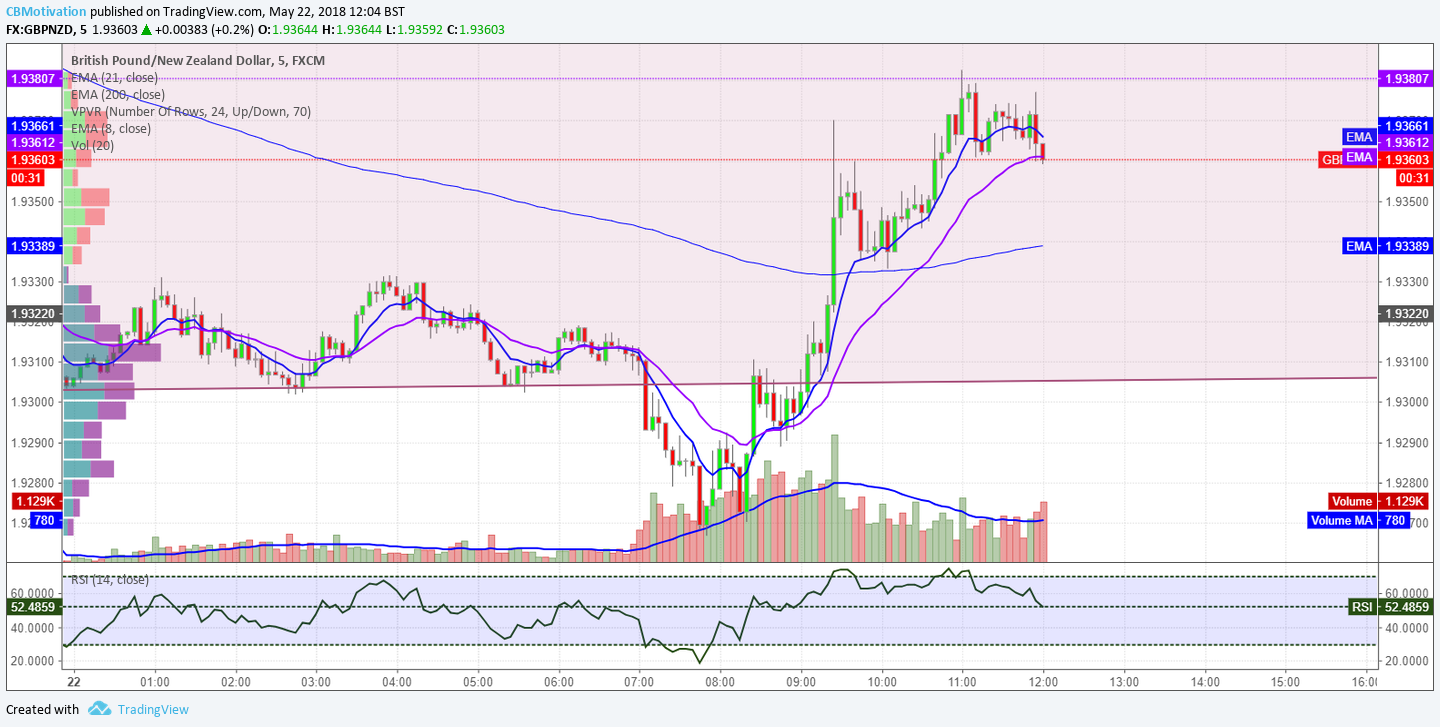Click gray 1.93220 label on left scale
This screenshot has width=1440, height=727.
click(34, 314)
